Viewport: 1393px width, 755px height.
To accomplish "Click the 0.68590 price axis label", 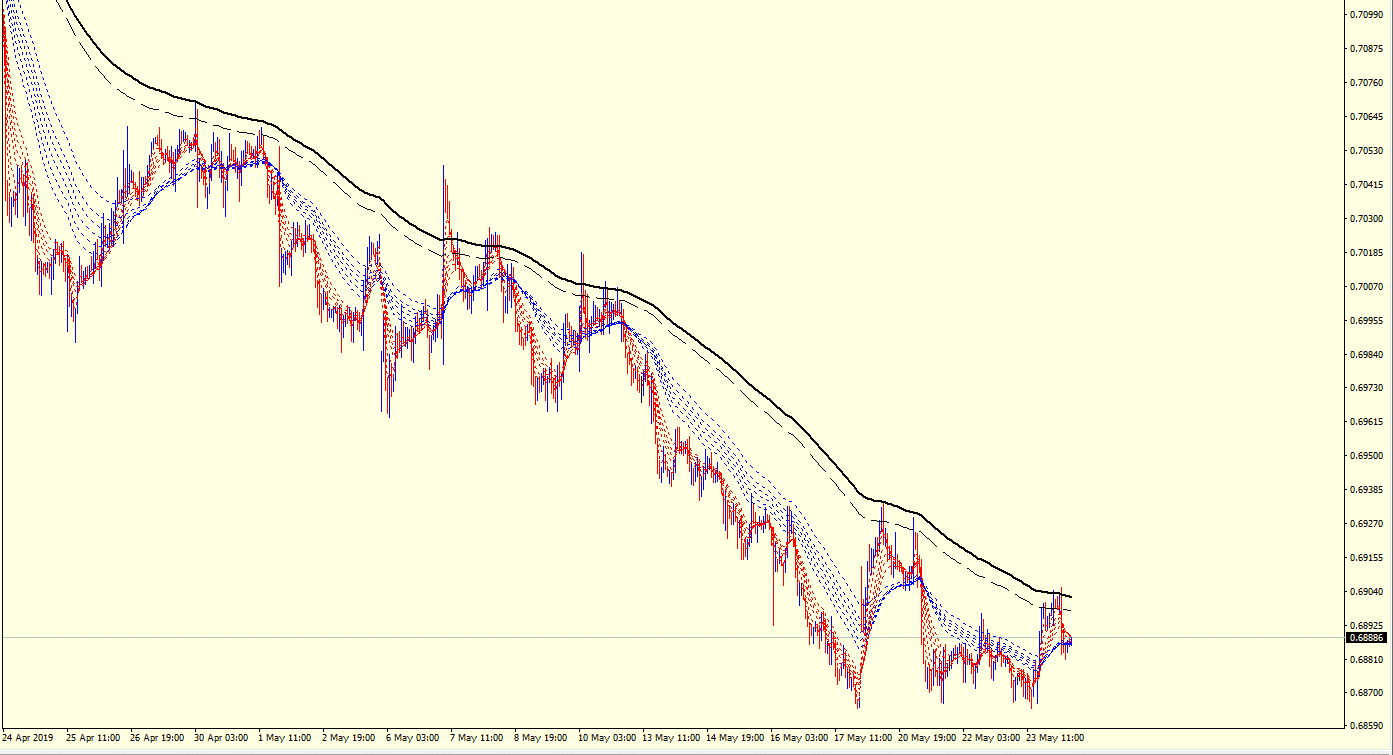I will 1365,726.
